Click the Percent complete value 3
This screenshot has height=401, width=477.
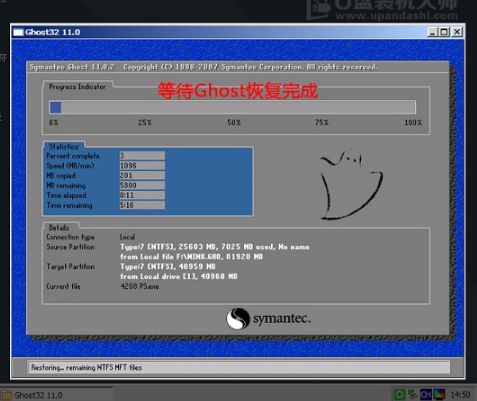[x=142, y=156]
